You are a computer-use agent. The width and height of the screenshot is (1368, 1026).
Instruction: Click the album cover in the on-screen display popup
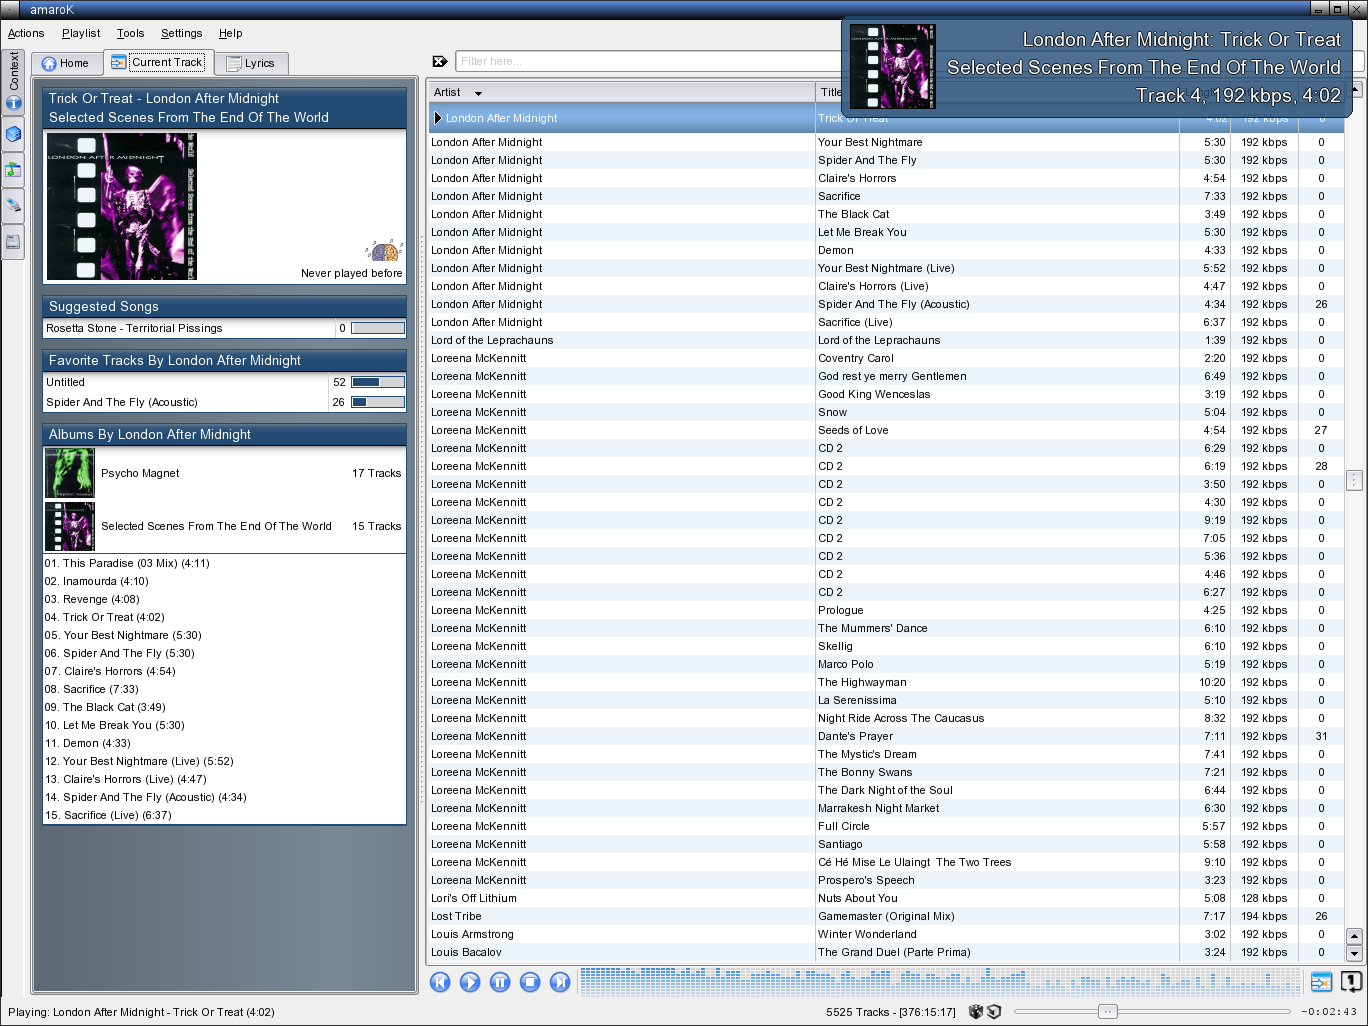pos(892,67)
